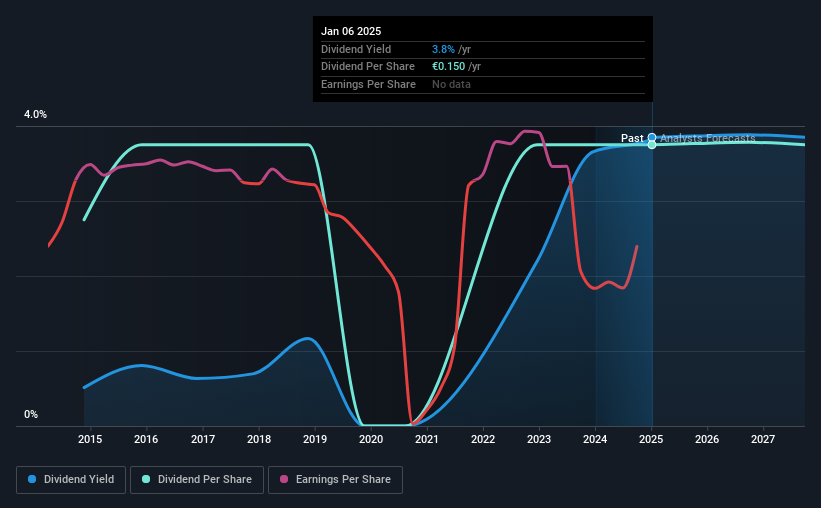Click the 'No data' Earnings Per Share value
This screenshot has height=508, width=821.
pyautogui.click(x=451, y=84)
